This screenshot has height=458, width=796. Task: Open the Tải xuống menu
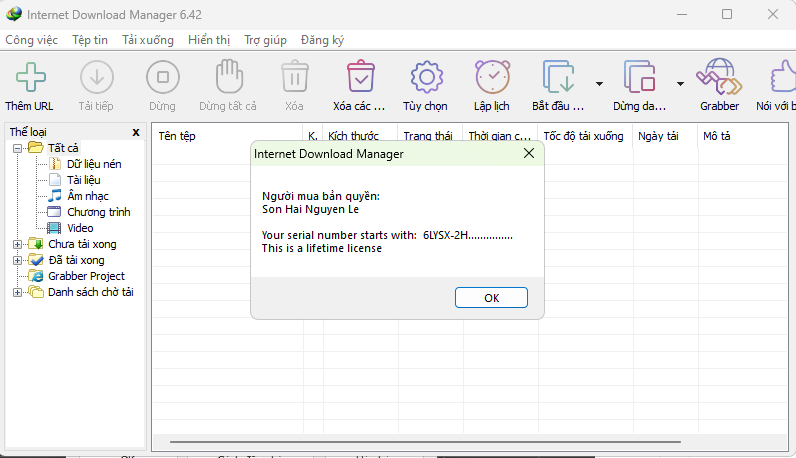coord(148,40)
